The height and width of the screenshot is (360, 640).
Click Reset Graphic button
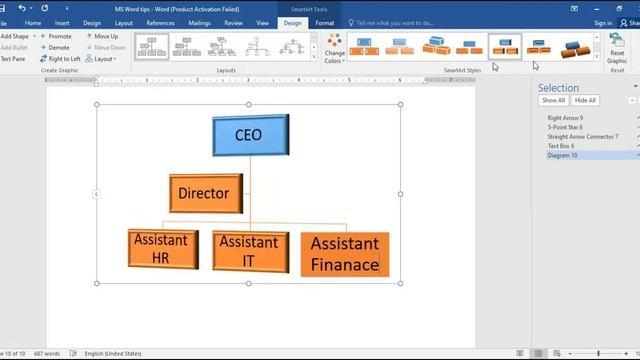tap(617, 49)
